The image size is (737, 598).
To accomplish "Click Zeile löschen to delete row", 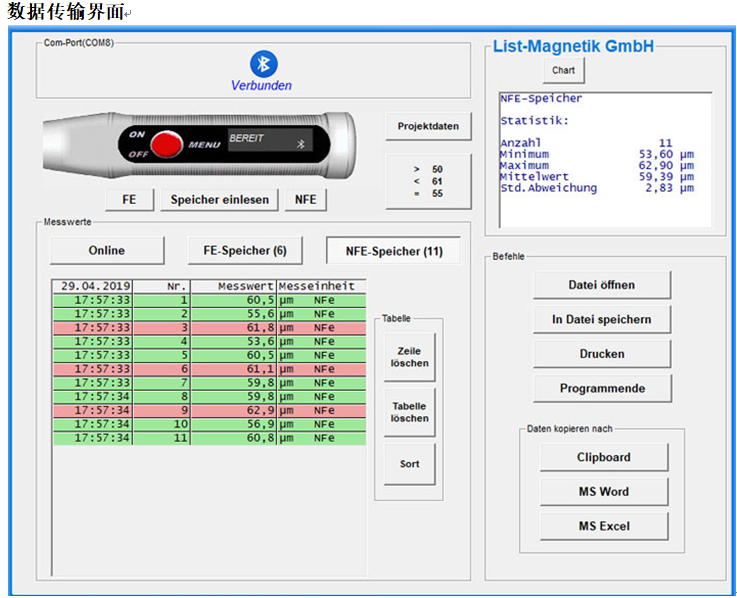I will [x=409, y=357].
